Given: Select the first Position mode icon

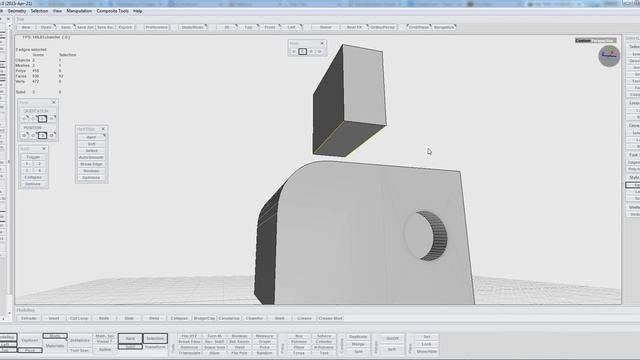Looking at the screenshot, I should click(24, 135).
